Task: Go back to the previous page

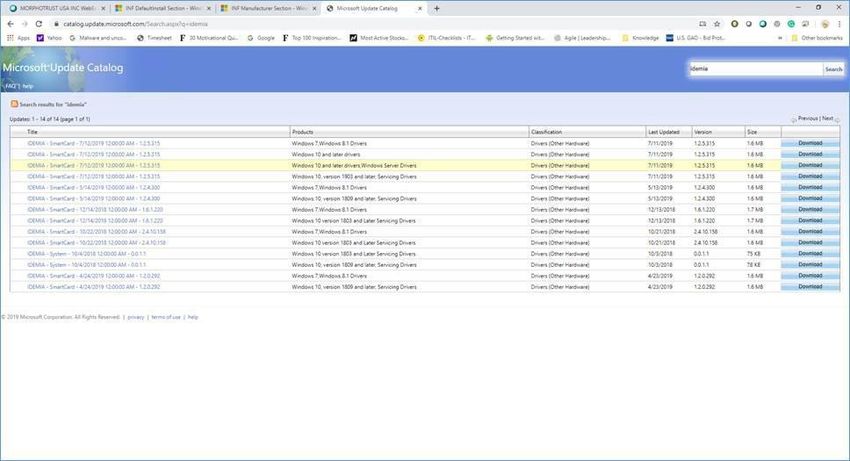Action: (10, 24)
